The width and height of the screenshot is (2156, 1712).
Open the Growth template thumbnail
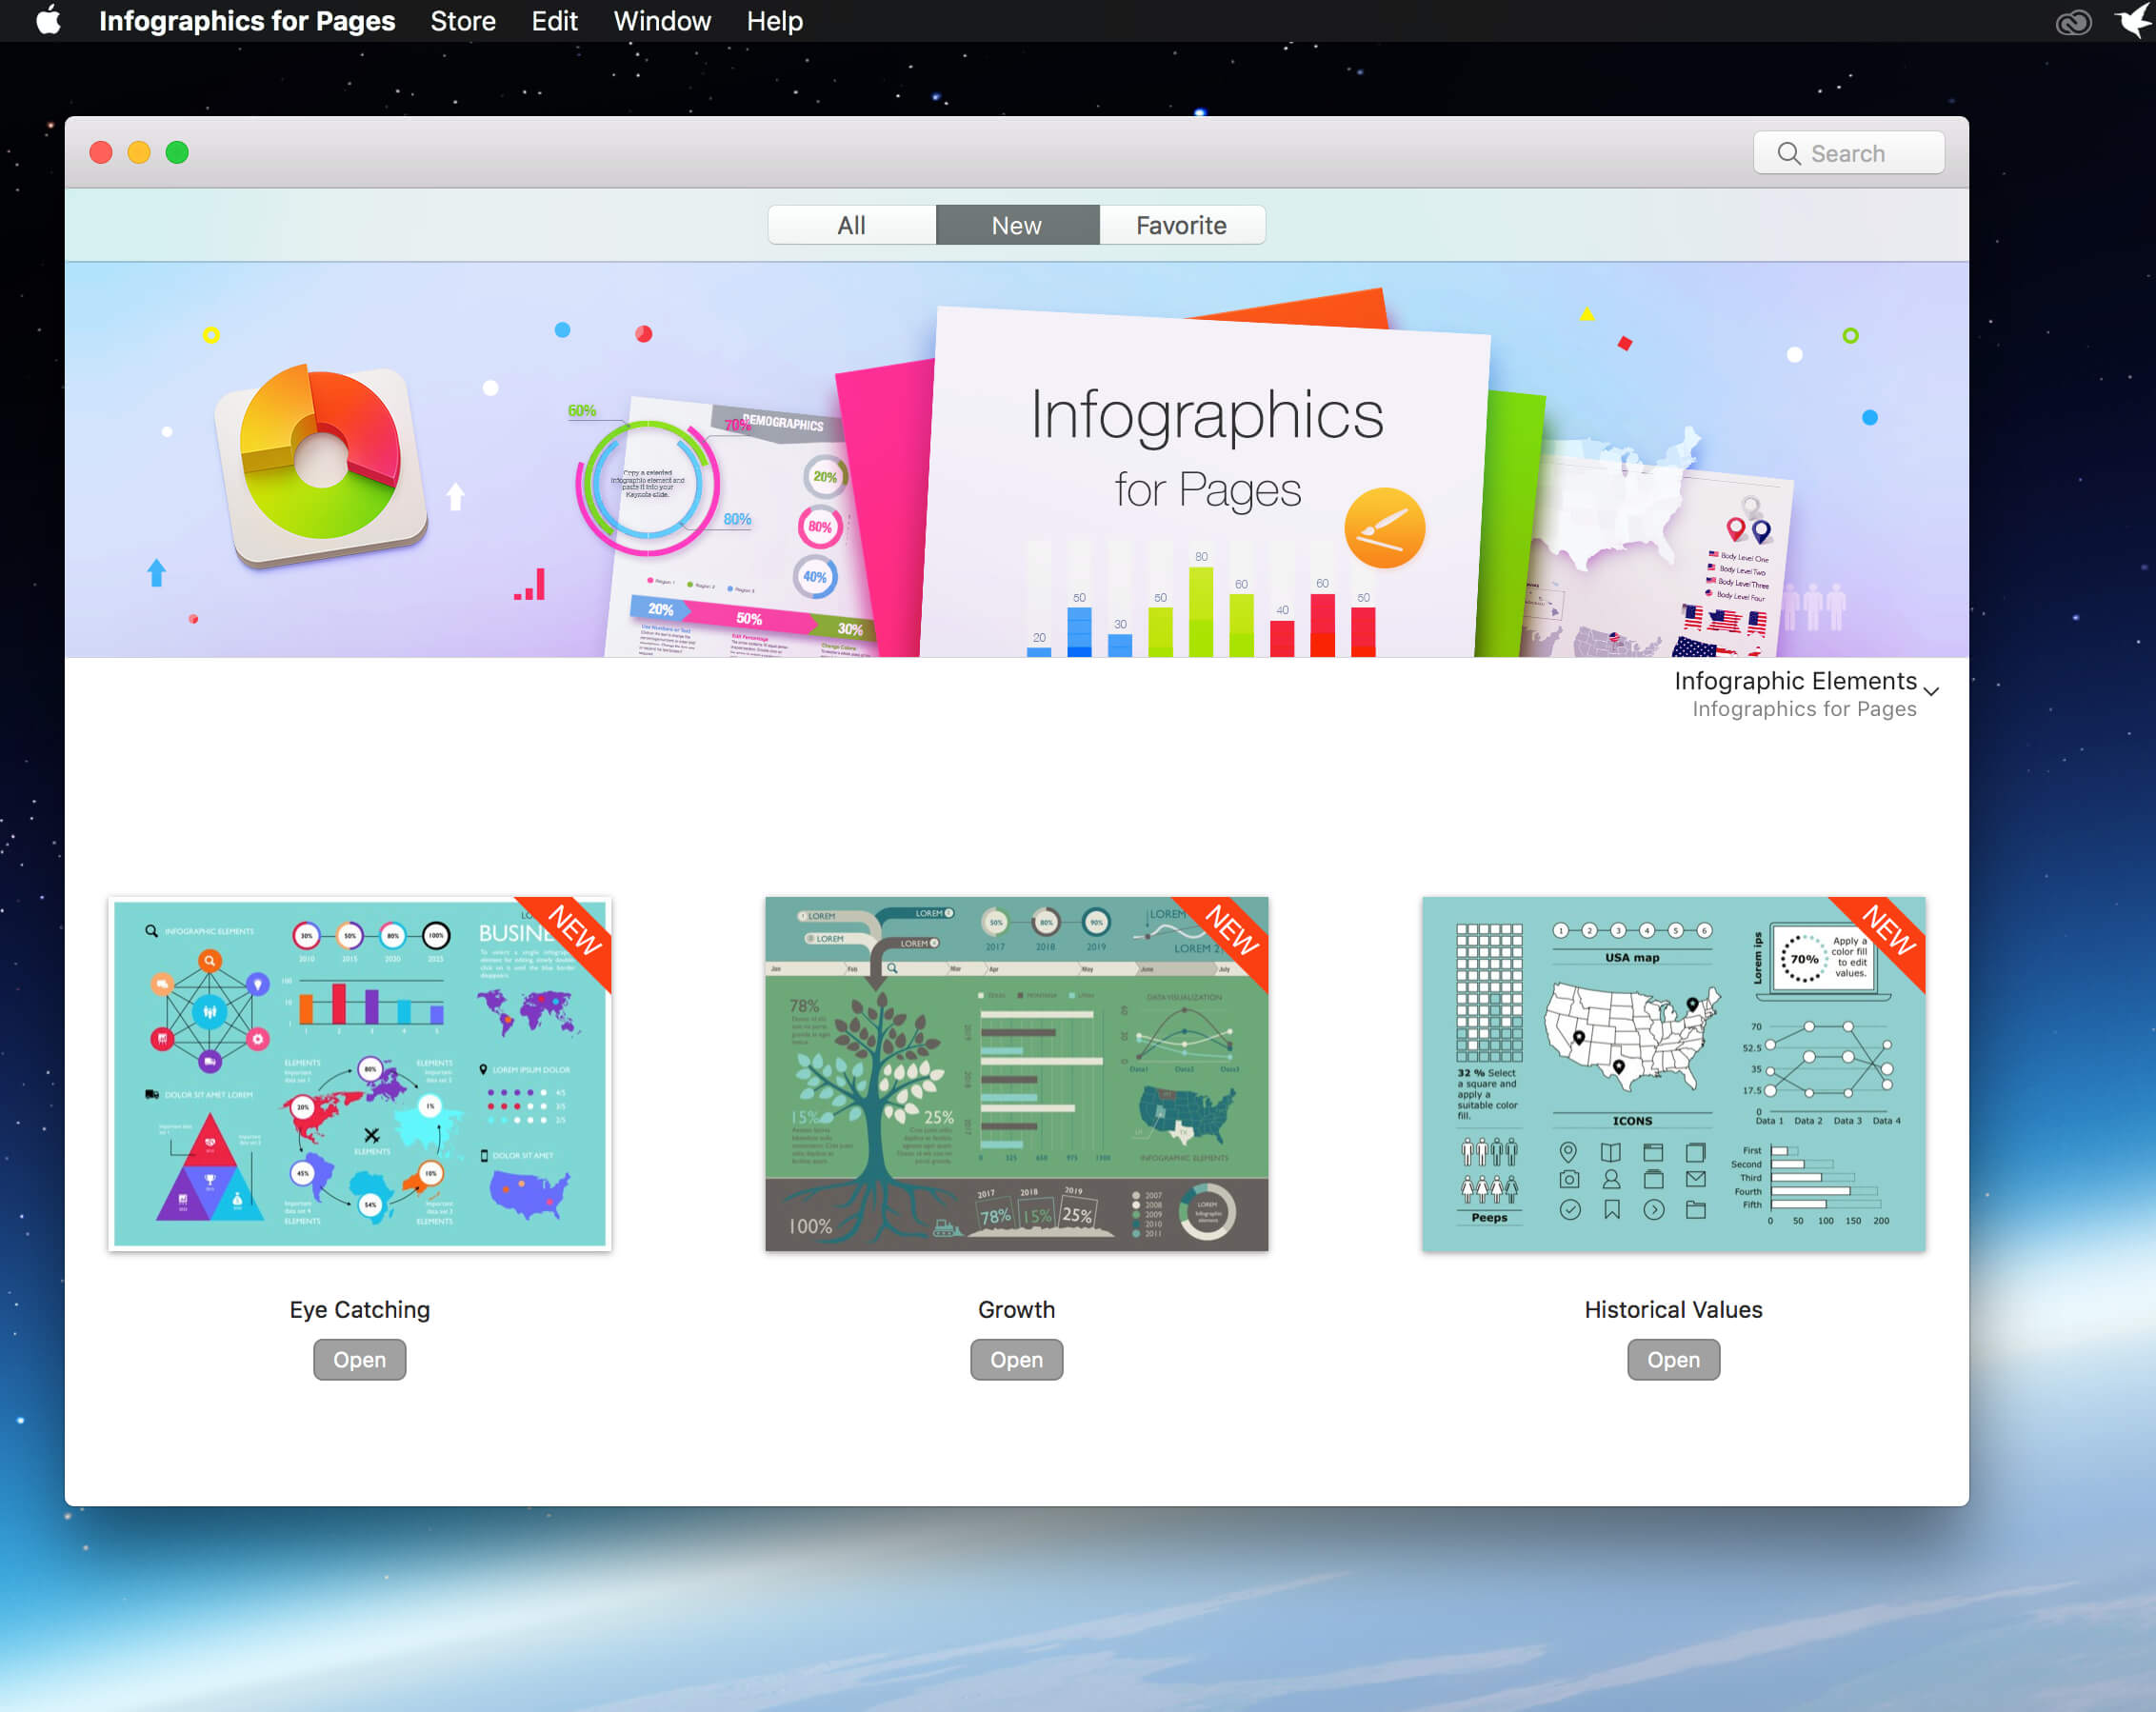click(1017, 1073)
